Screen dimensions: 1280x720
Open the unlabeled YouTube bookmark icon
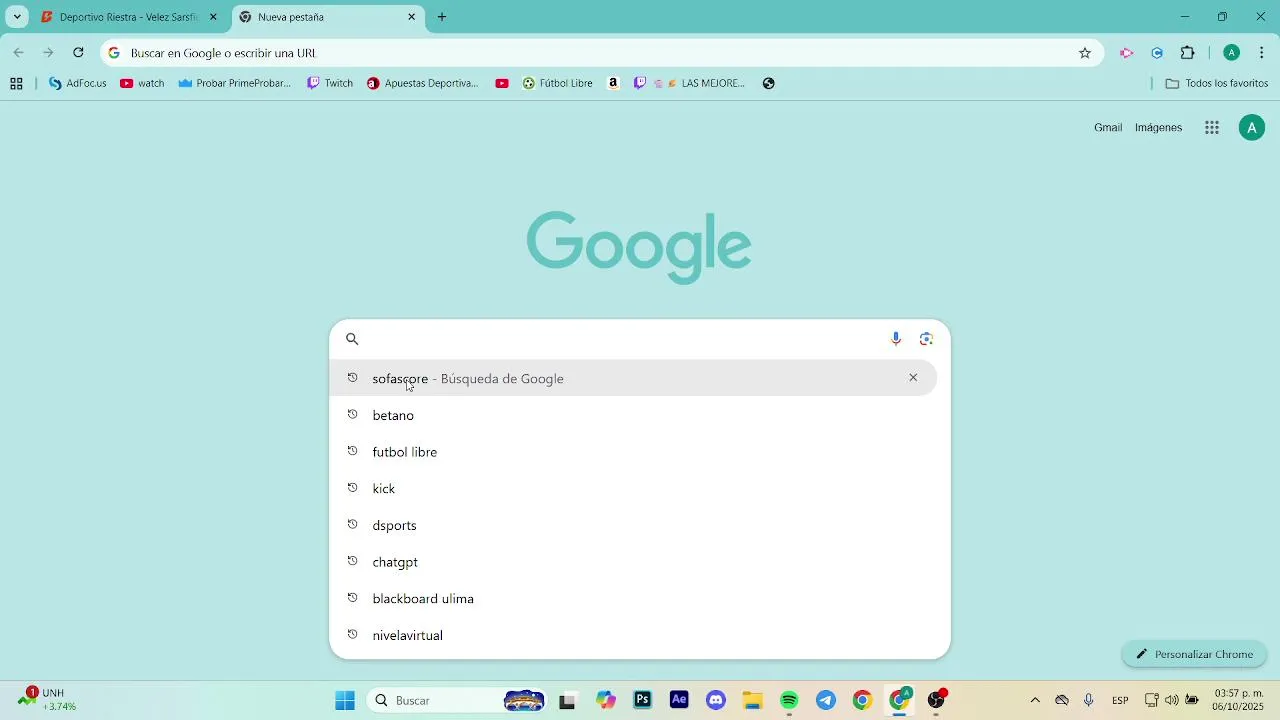[x=502, y=84]
